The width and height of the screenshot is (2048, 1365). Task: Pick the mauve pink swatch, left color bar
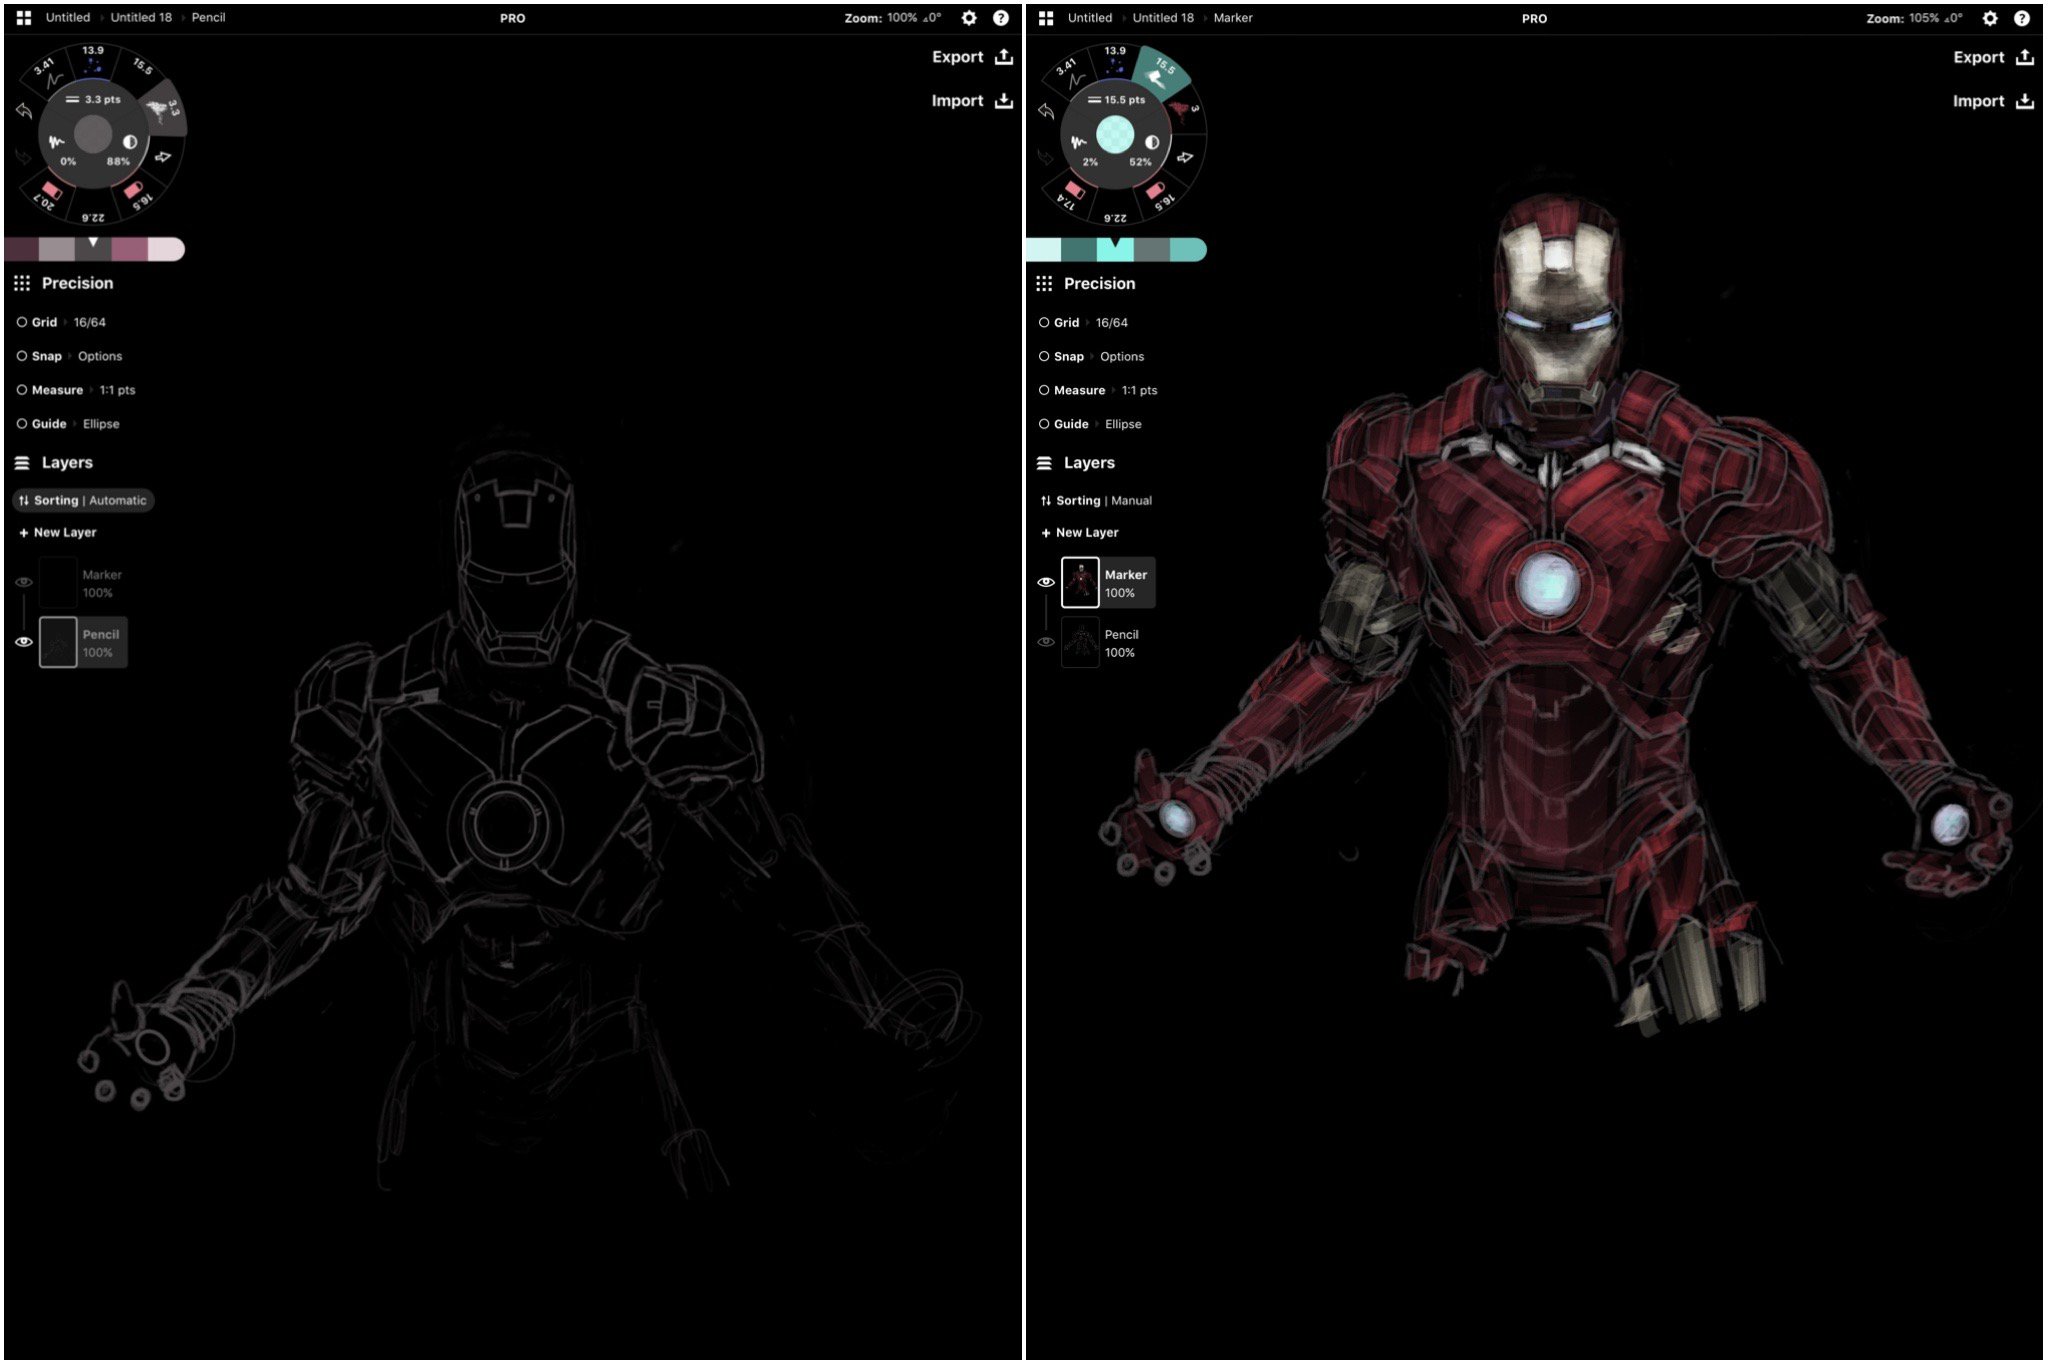click(x=130, y=249)
